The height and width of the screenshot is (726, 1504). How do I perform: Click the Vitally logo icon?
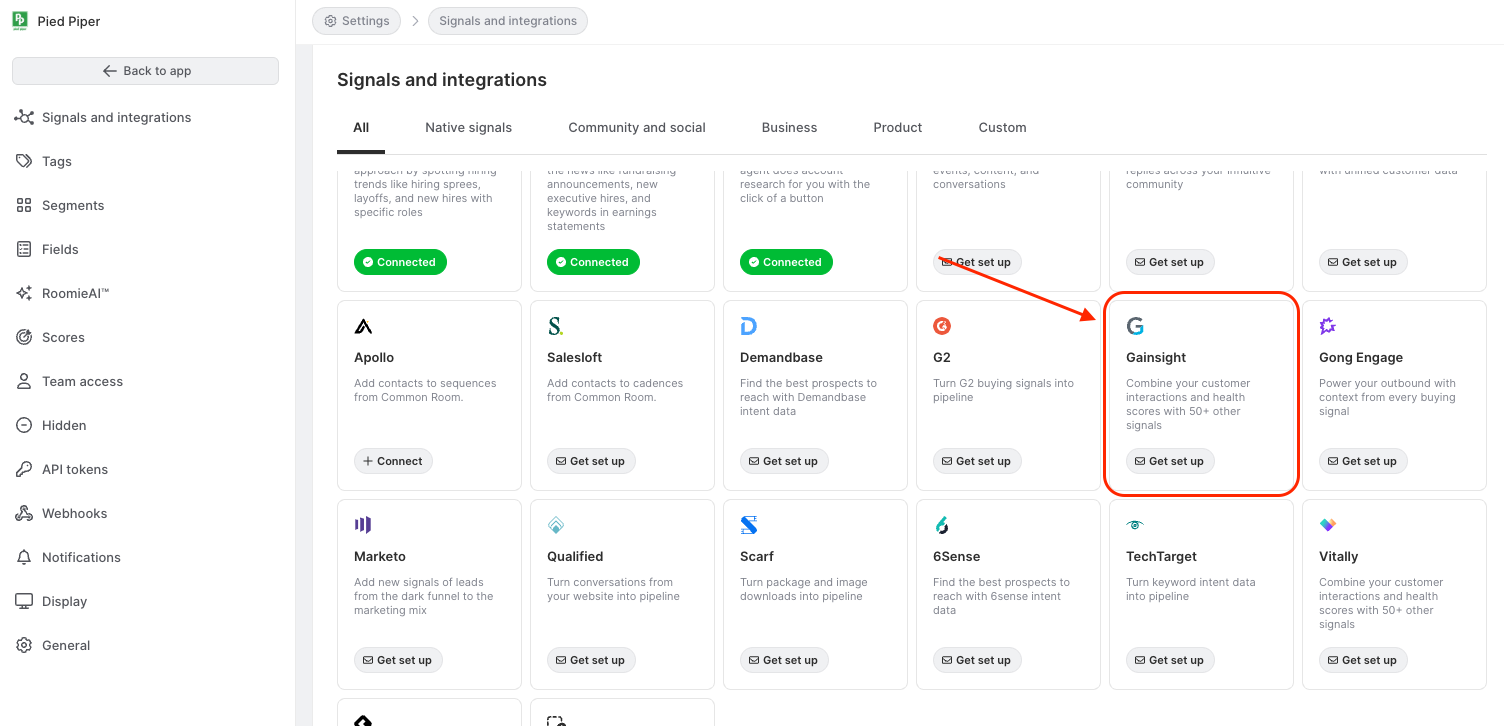click(1328, 525)
